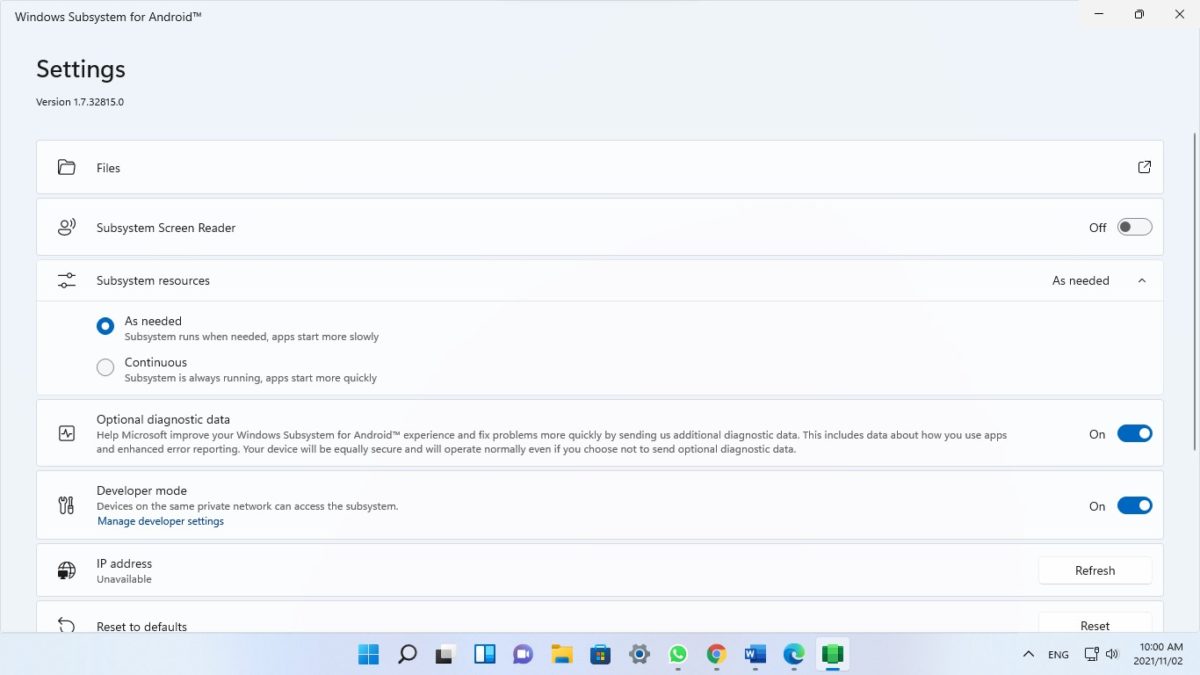The width and height of the screenshot is (1200, 675).
Task: Open clock and date 10:00 AM
Action: pyautogui.click(x=1160, y=654)
